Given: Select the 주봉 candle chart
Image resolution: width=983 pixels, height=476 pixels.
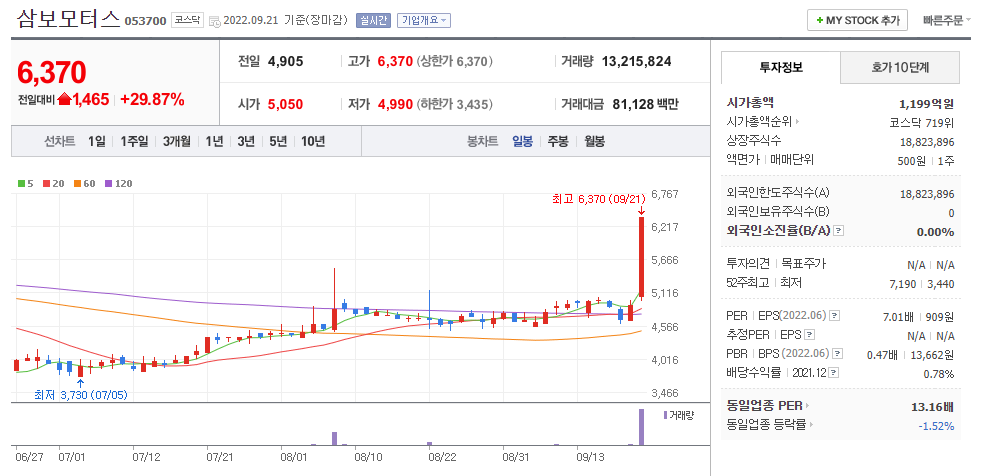Looking at the screenshot, I should coord(558,142).
